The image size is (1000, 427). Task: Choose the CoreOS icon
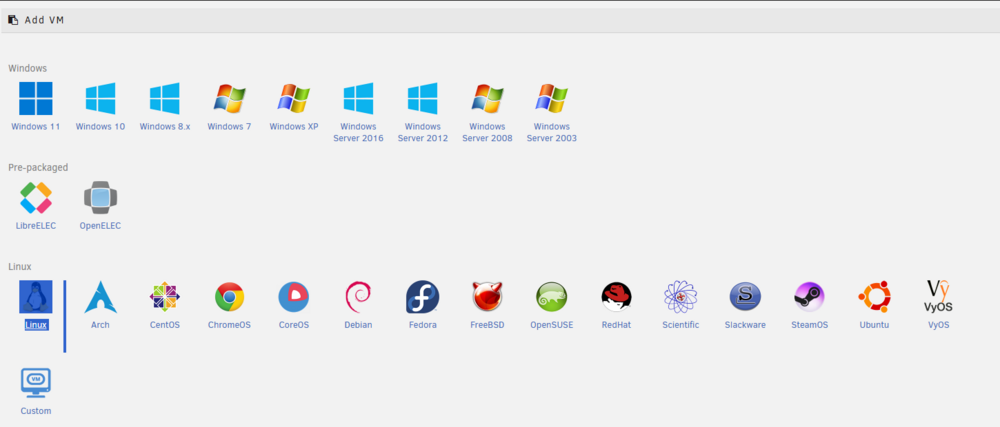pos(293,297)
